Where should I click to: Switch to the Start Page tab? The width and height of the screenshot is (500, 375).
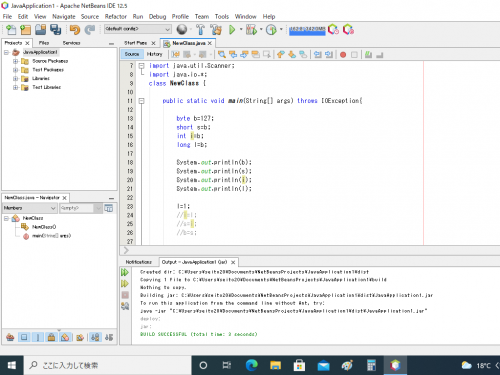136,43
